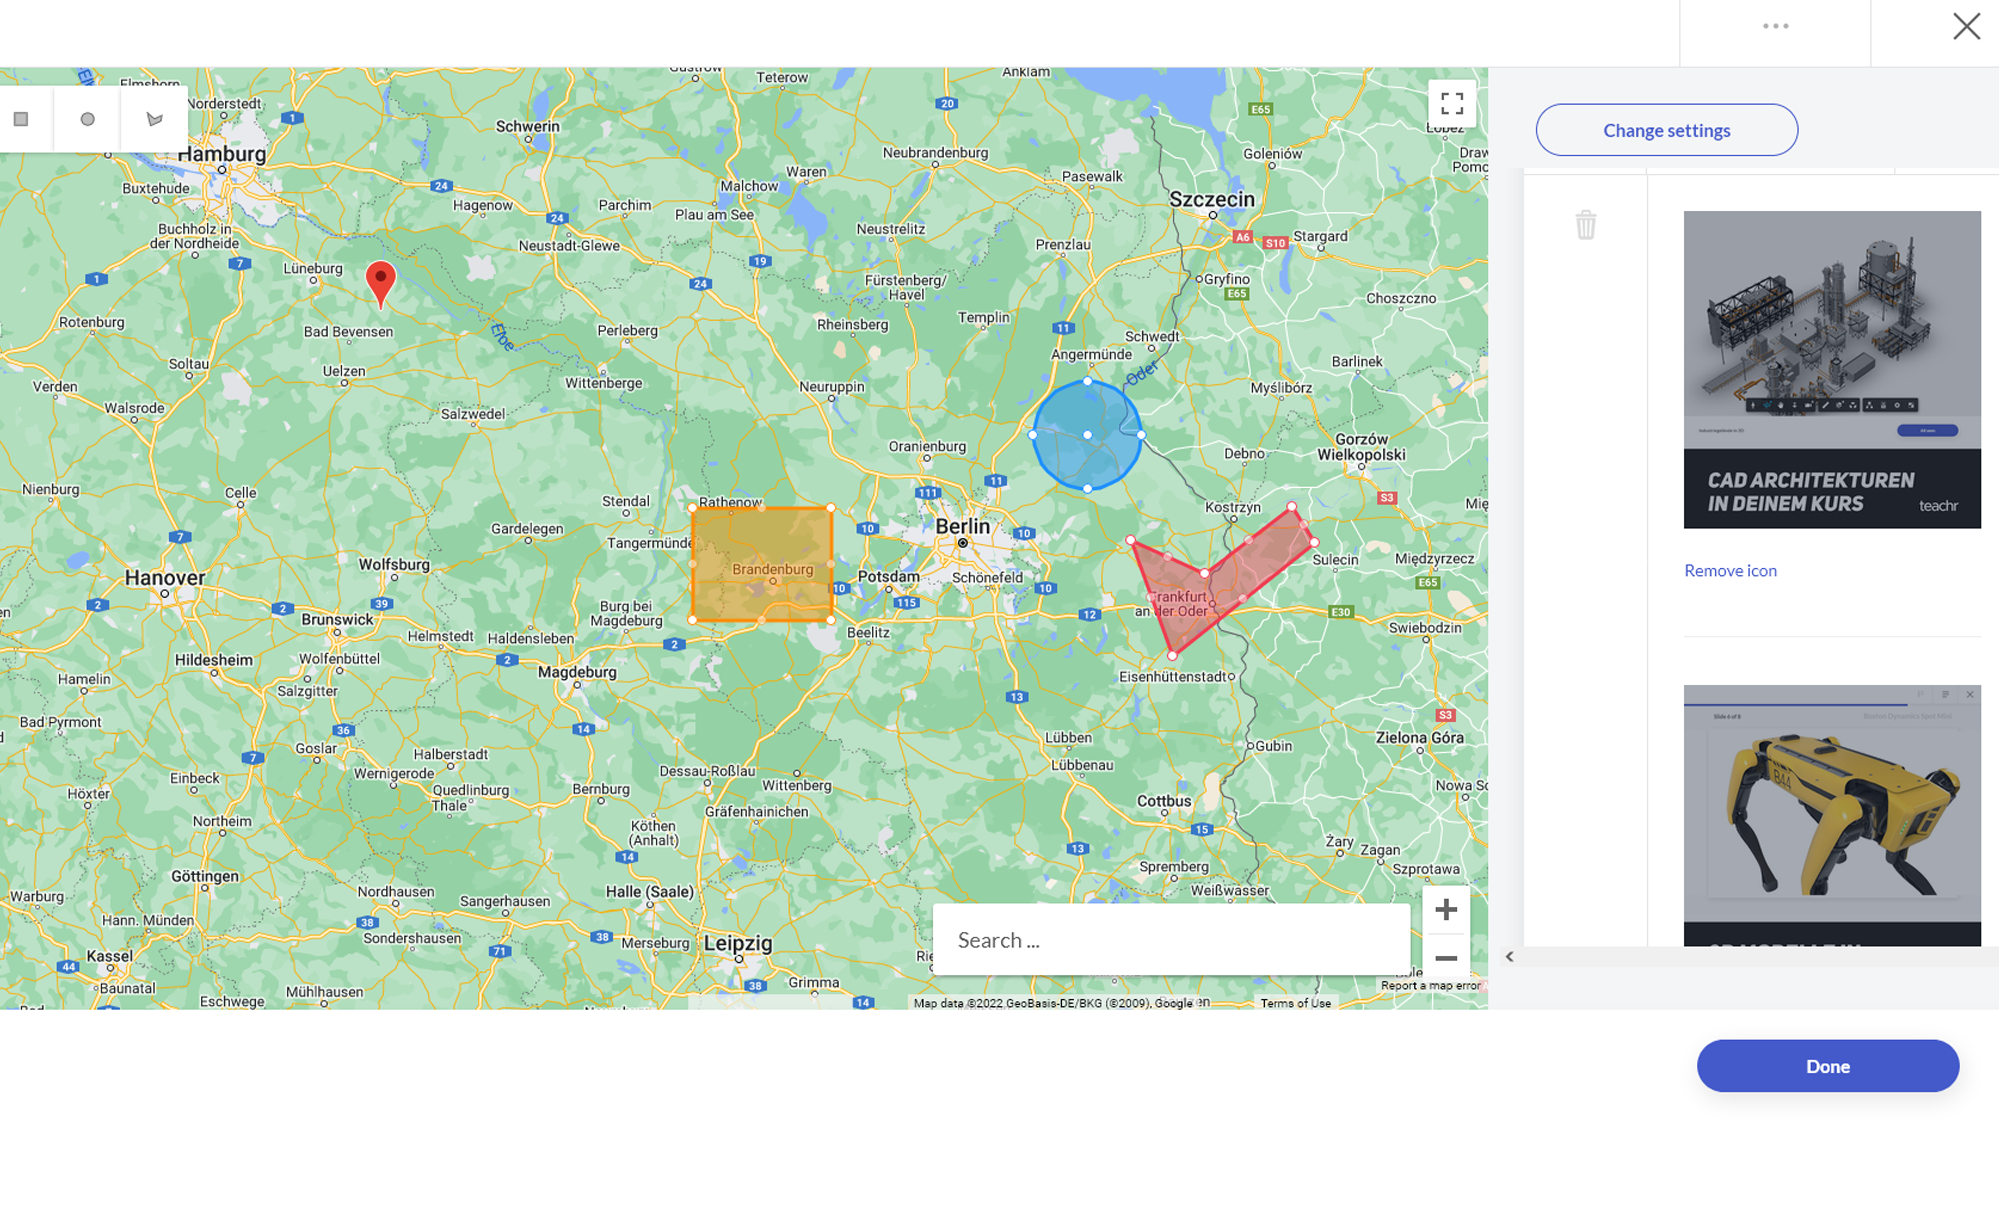Click the trash delete icon
This screenshot has width=1999, height=1205.
[x=1586, y=225]
